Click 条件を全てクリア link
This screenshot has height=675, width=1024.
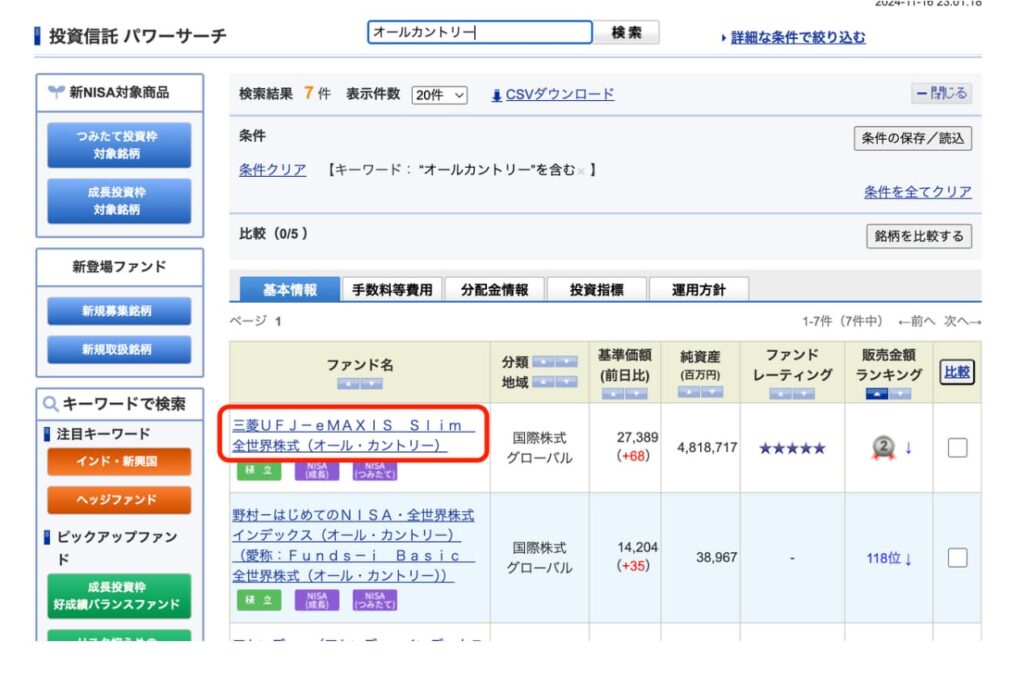918,192
